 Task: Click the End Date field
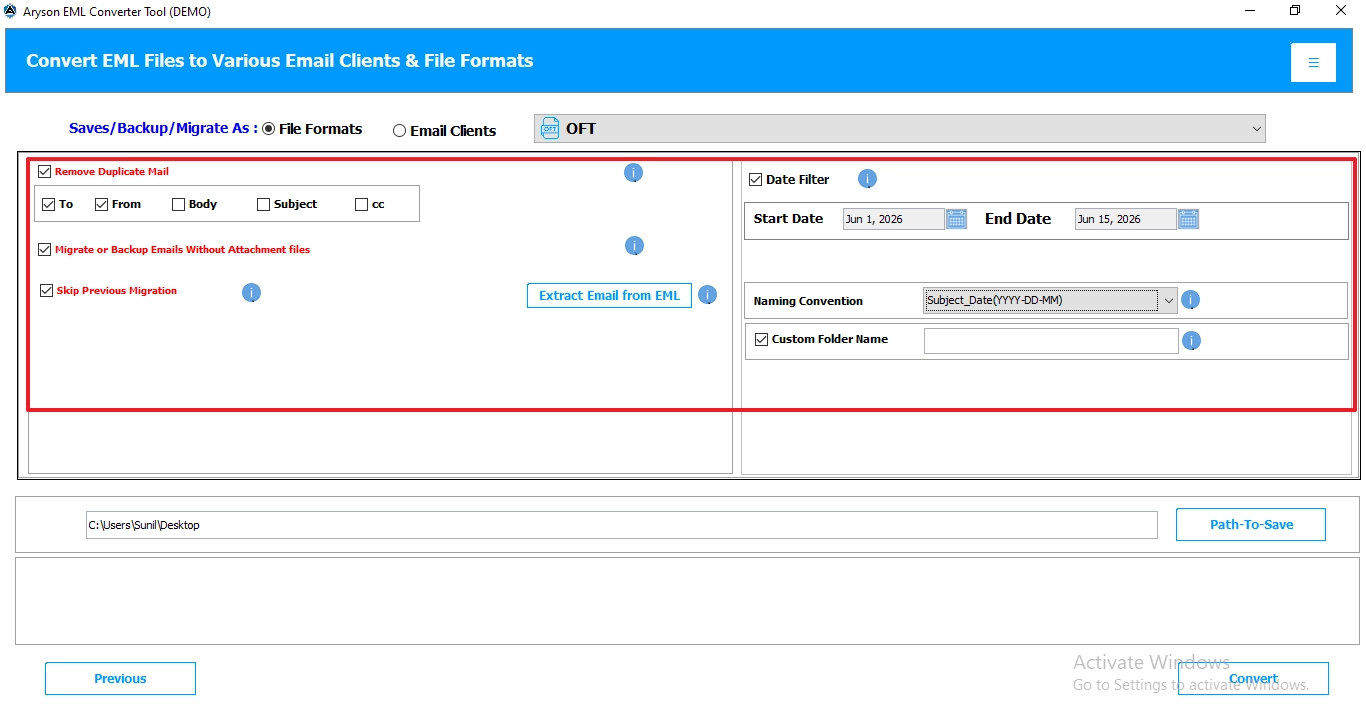coord(1125,219)
